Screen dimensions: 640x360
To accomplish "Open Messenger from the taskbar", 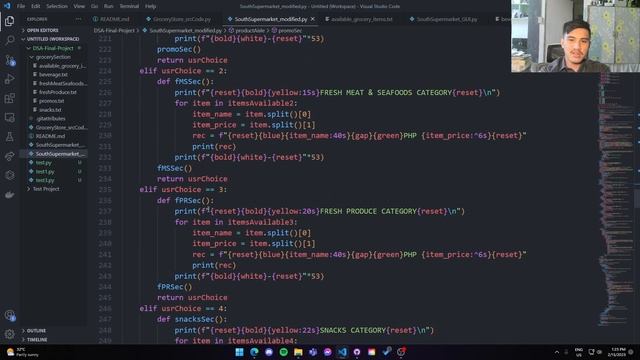I will pos(328,352).
